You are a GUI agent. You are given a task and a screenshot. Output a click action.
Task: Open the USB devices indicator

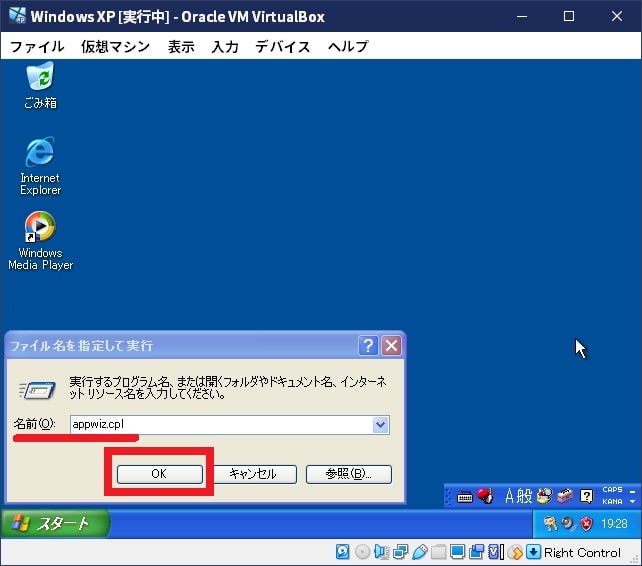(419, 552)
